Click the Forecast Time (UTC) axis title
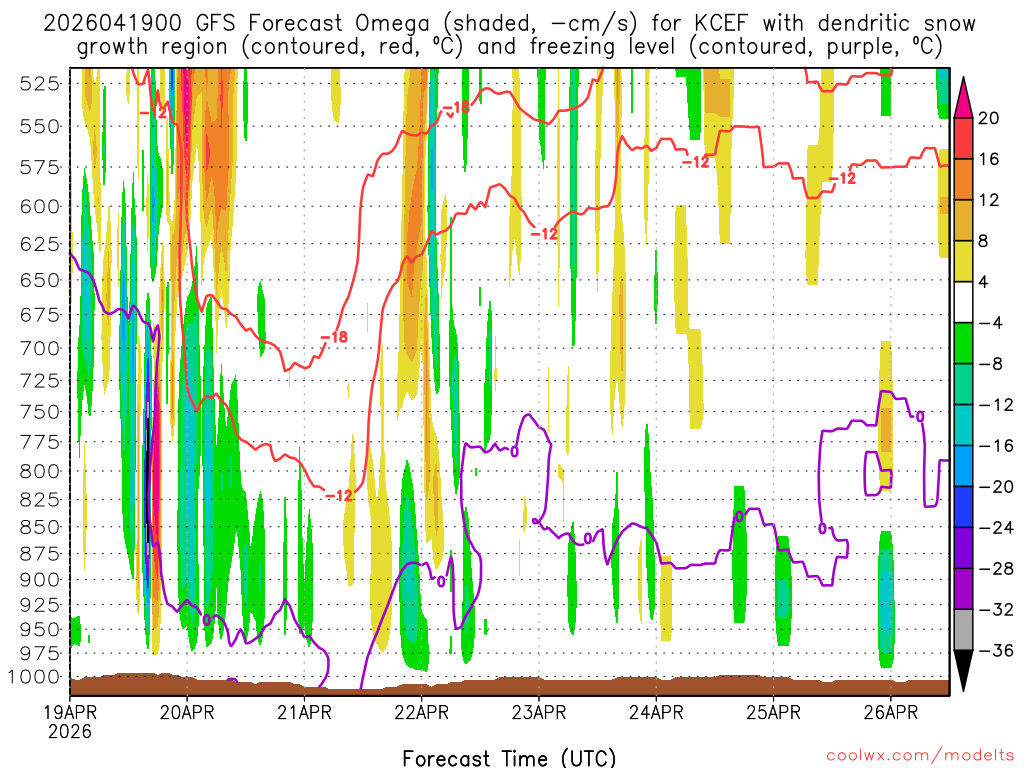Screen dimensions: 1024x768 (509, 758)
